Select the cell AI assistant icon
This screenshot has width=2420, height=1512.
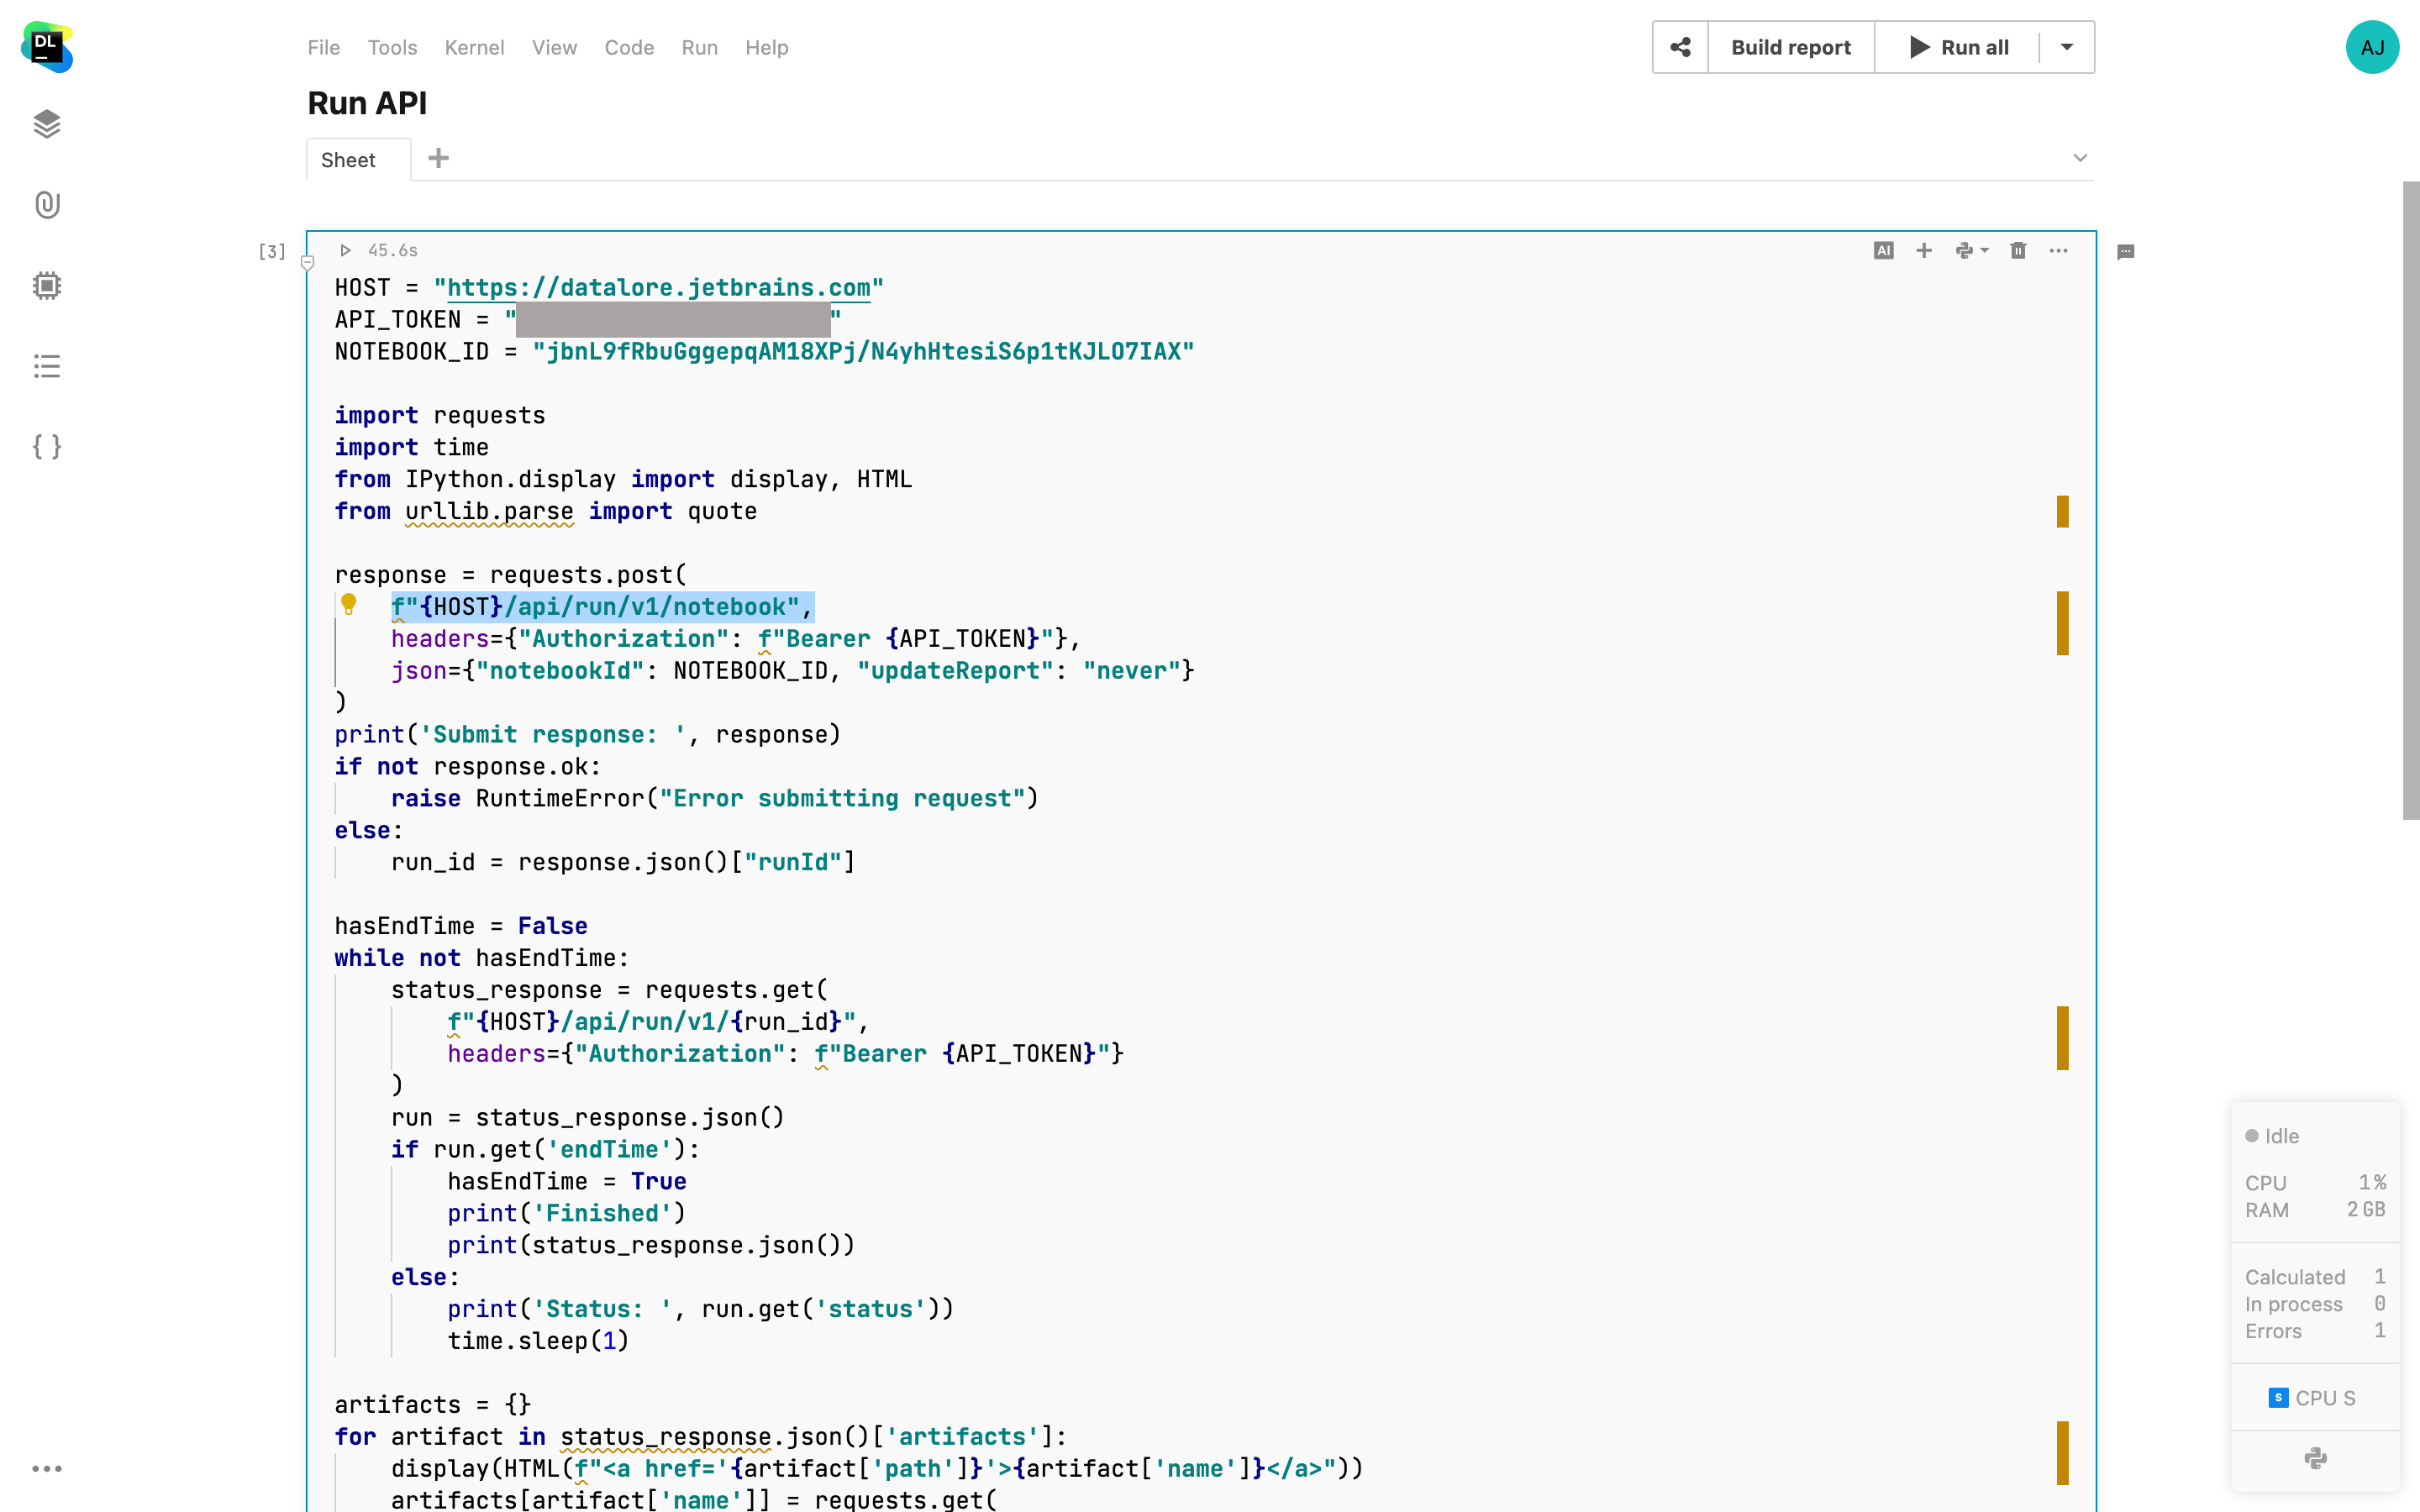pos(1883,251)
